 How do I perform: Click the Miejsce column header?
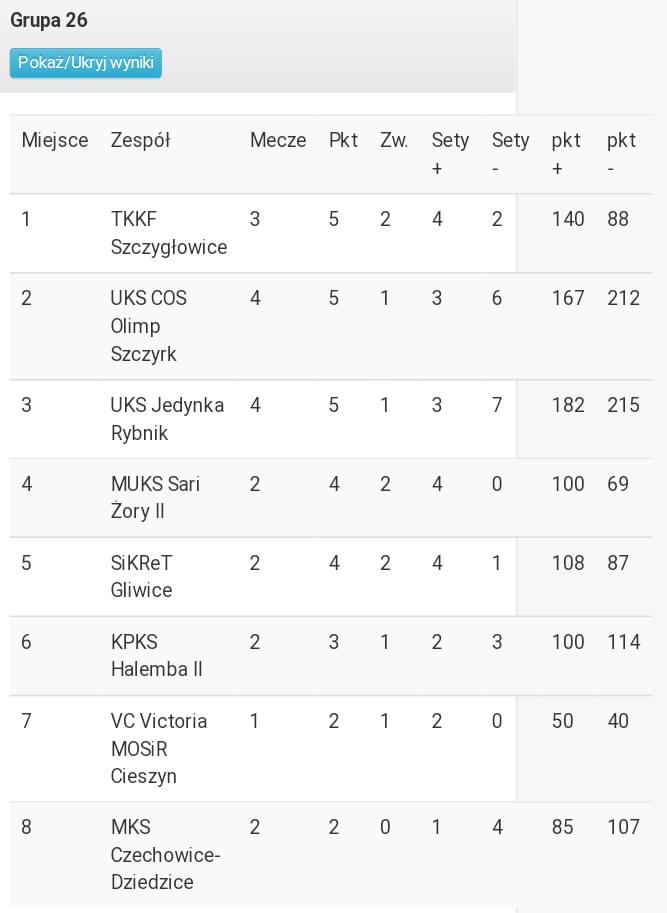55,141
